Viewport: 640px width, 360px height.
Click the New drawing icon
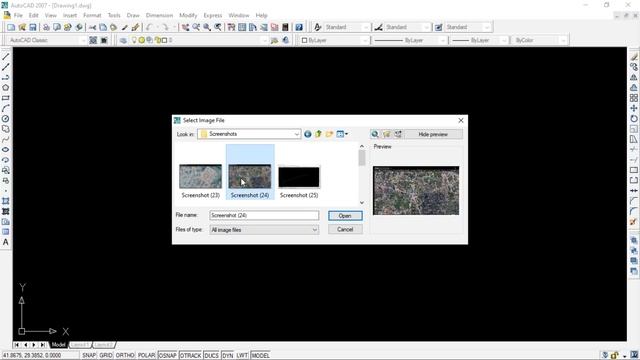(x=11, y=27)
